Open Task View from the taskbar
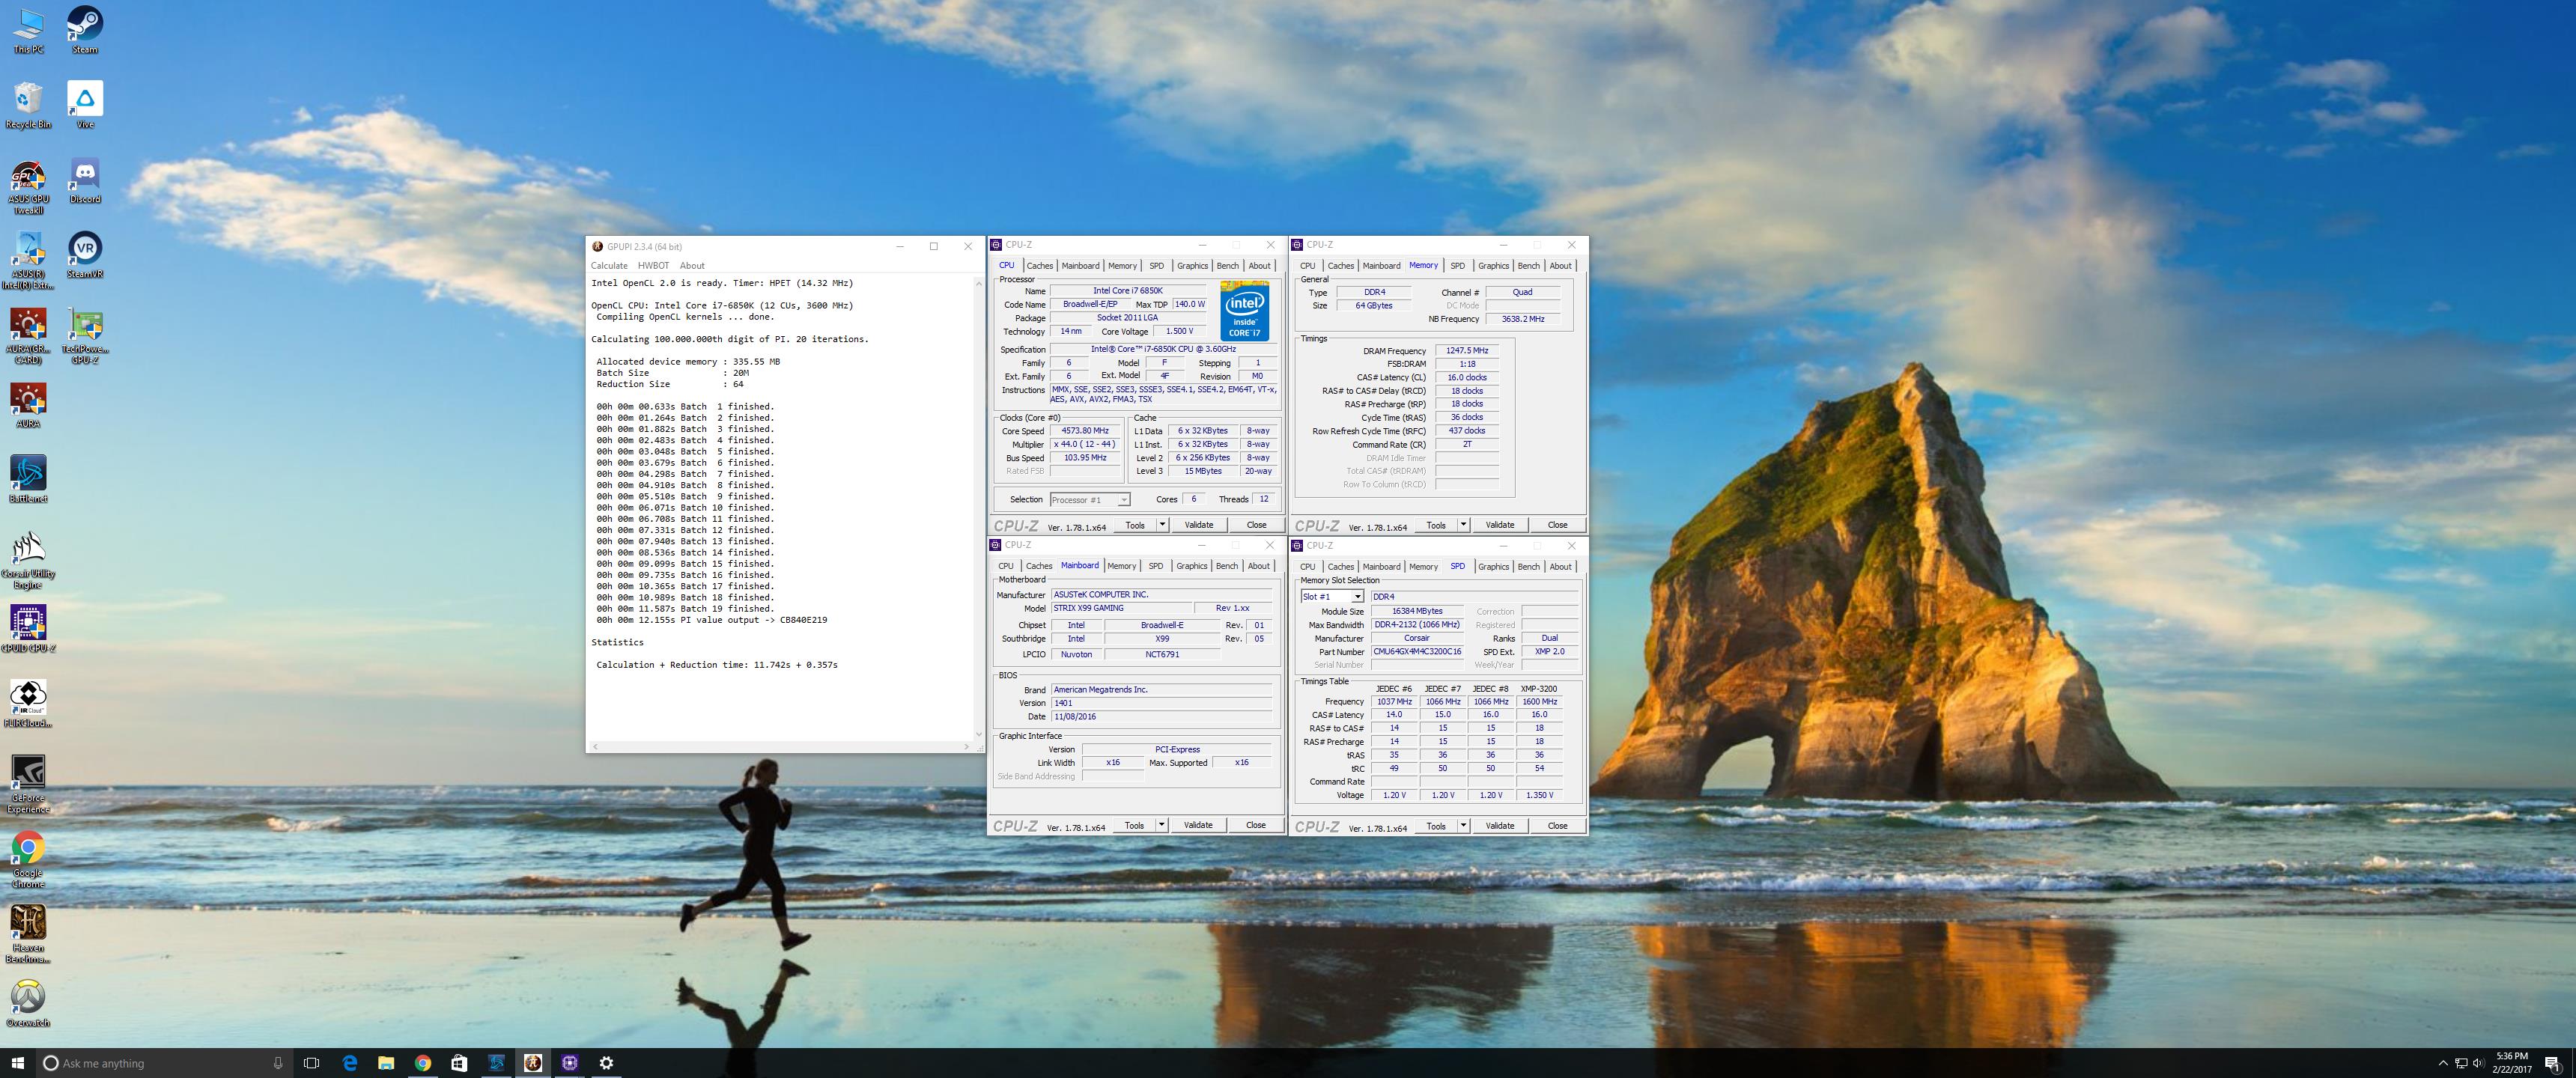2576x1078 pixels. pyautogui.click(x=311, y=1063)
